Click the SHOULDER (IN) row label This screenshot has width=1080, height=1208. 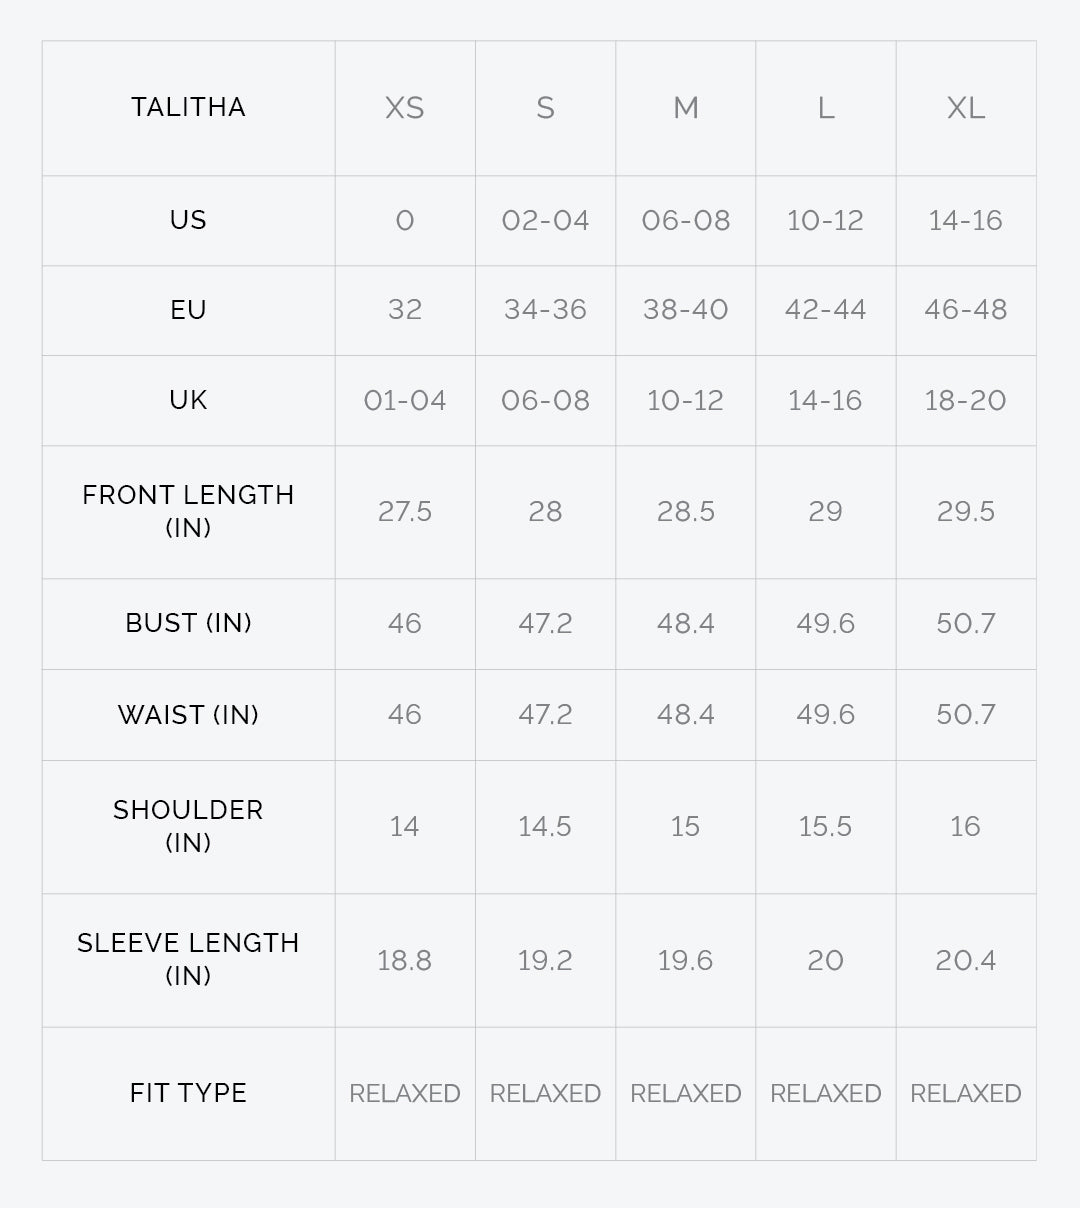tap(188, 826)
